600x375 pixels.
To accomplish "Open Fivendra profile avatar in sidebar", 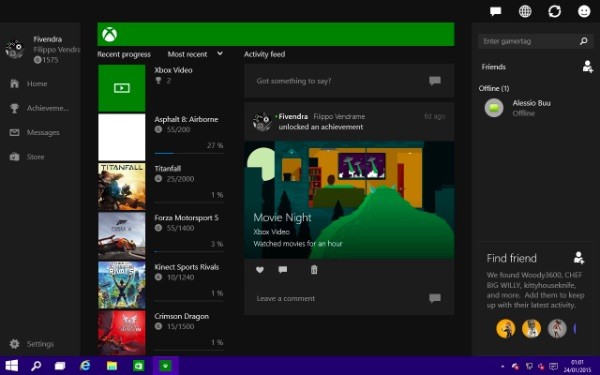I will (15, 49).
